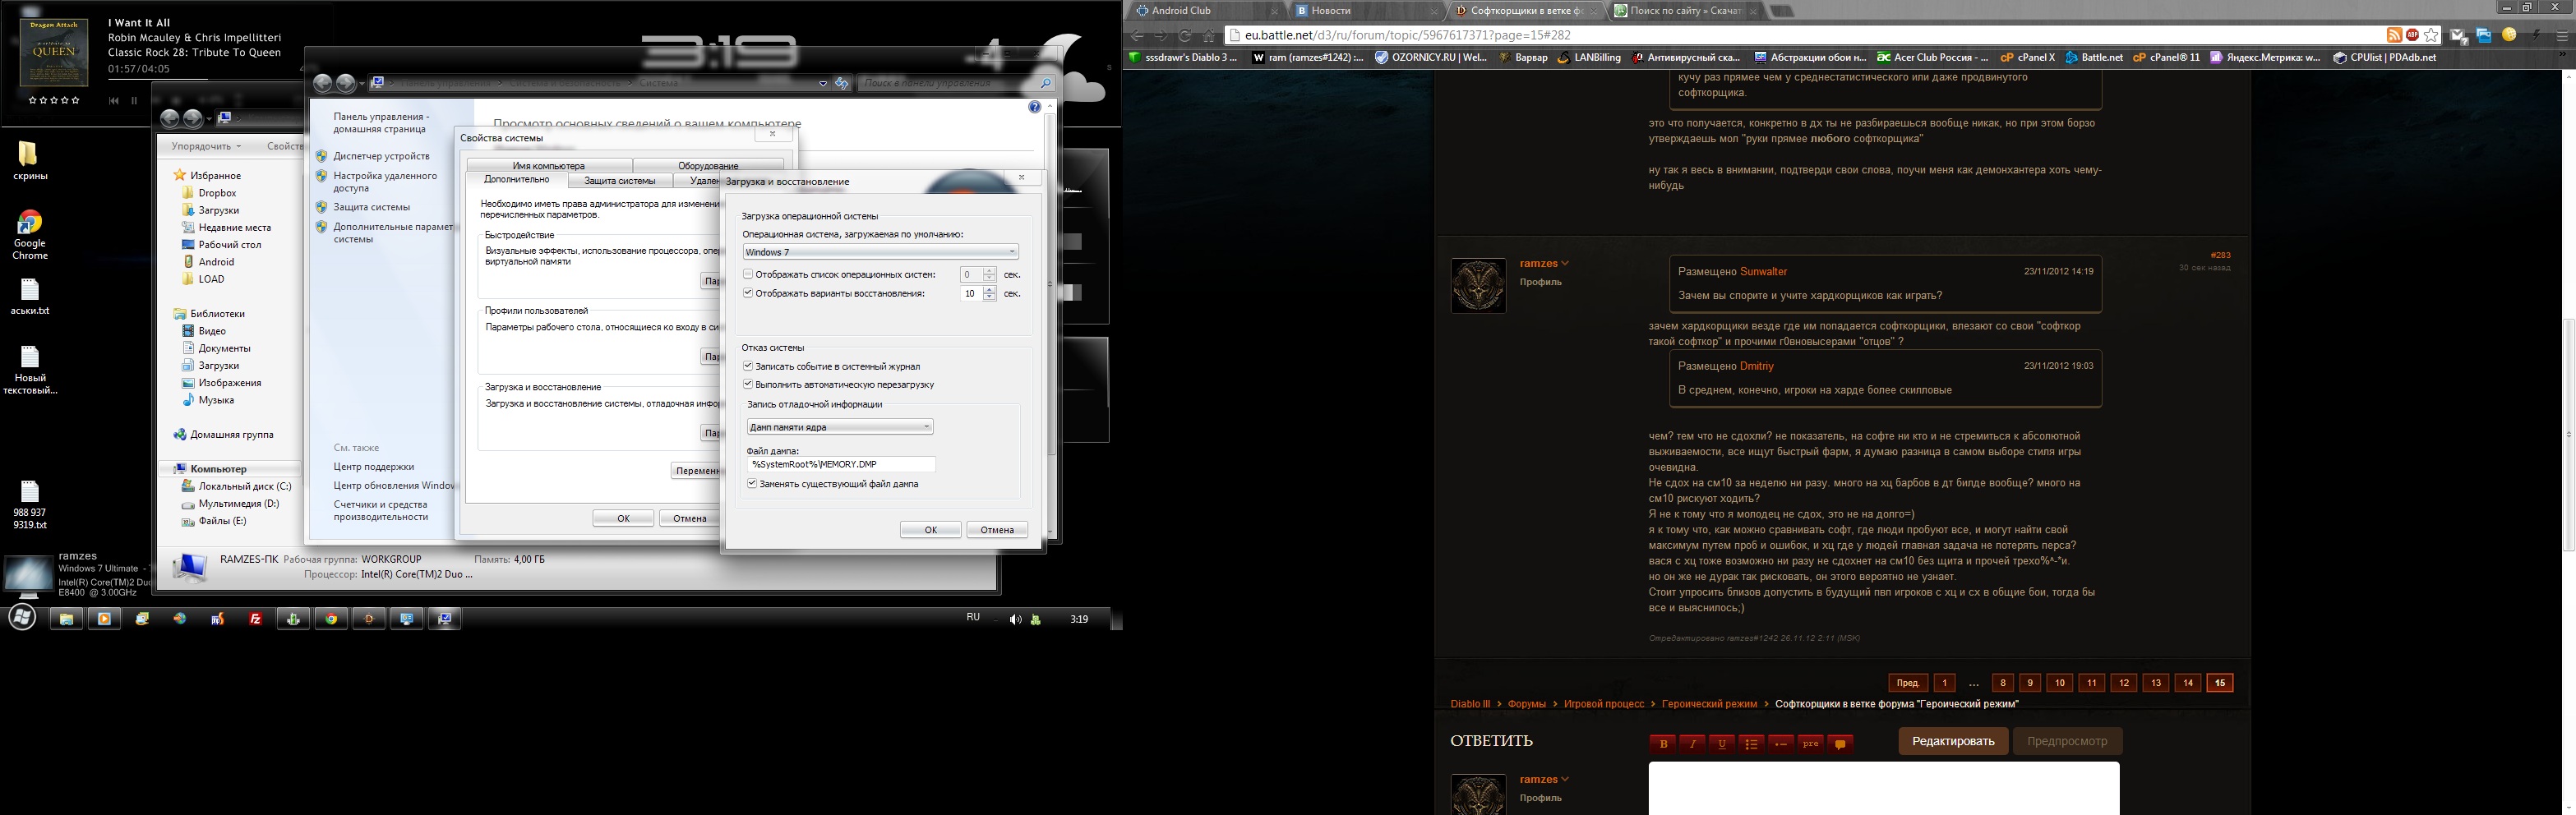Bookmark this page with the star icon
Screen dimensions: 2576x815
click(x=2431, y=35)
